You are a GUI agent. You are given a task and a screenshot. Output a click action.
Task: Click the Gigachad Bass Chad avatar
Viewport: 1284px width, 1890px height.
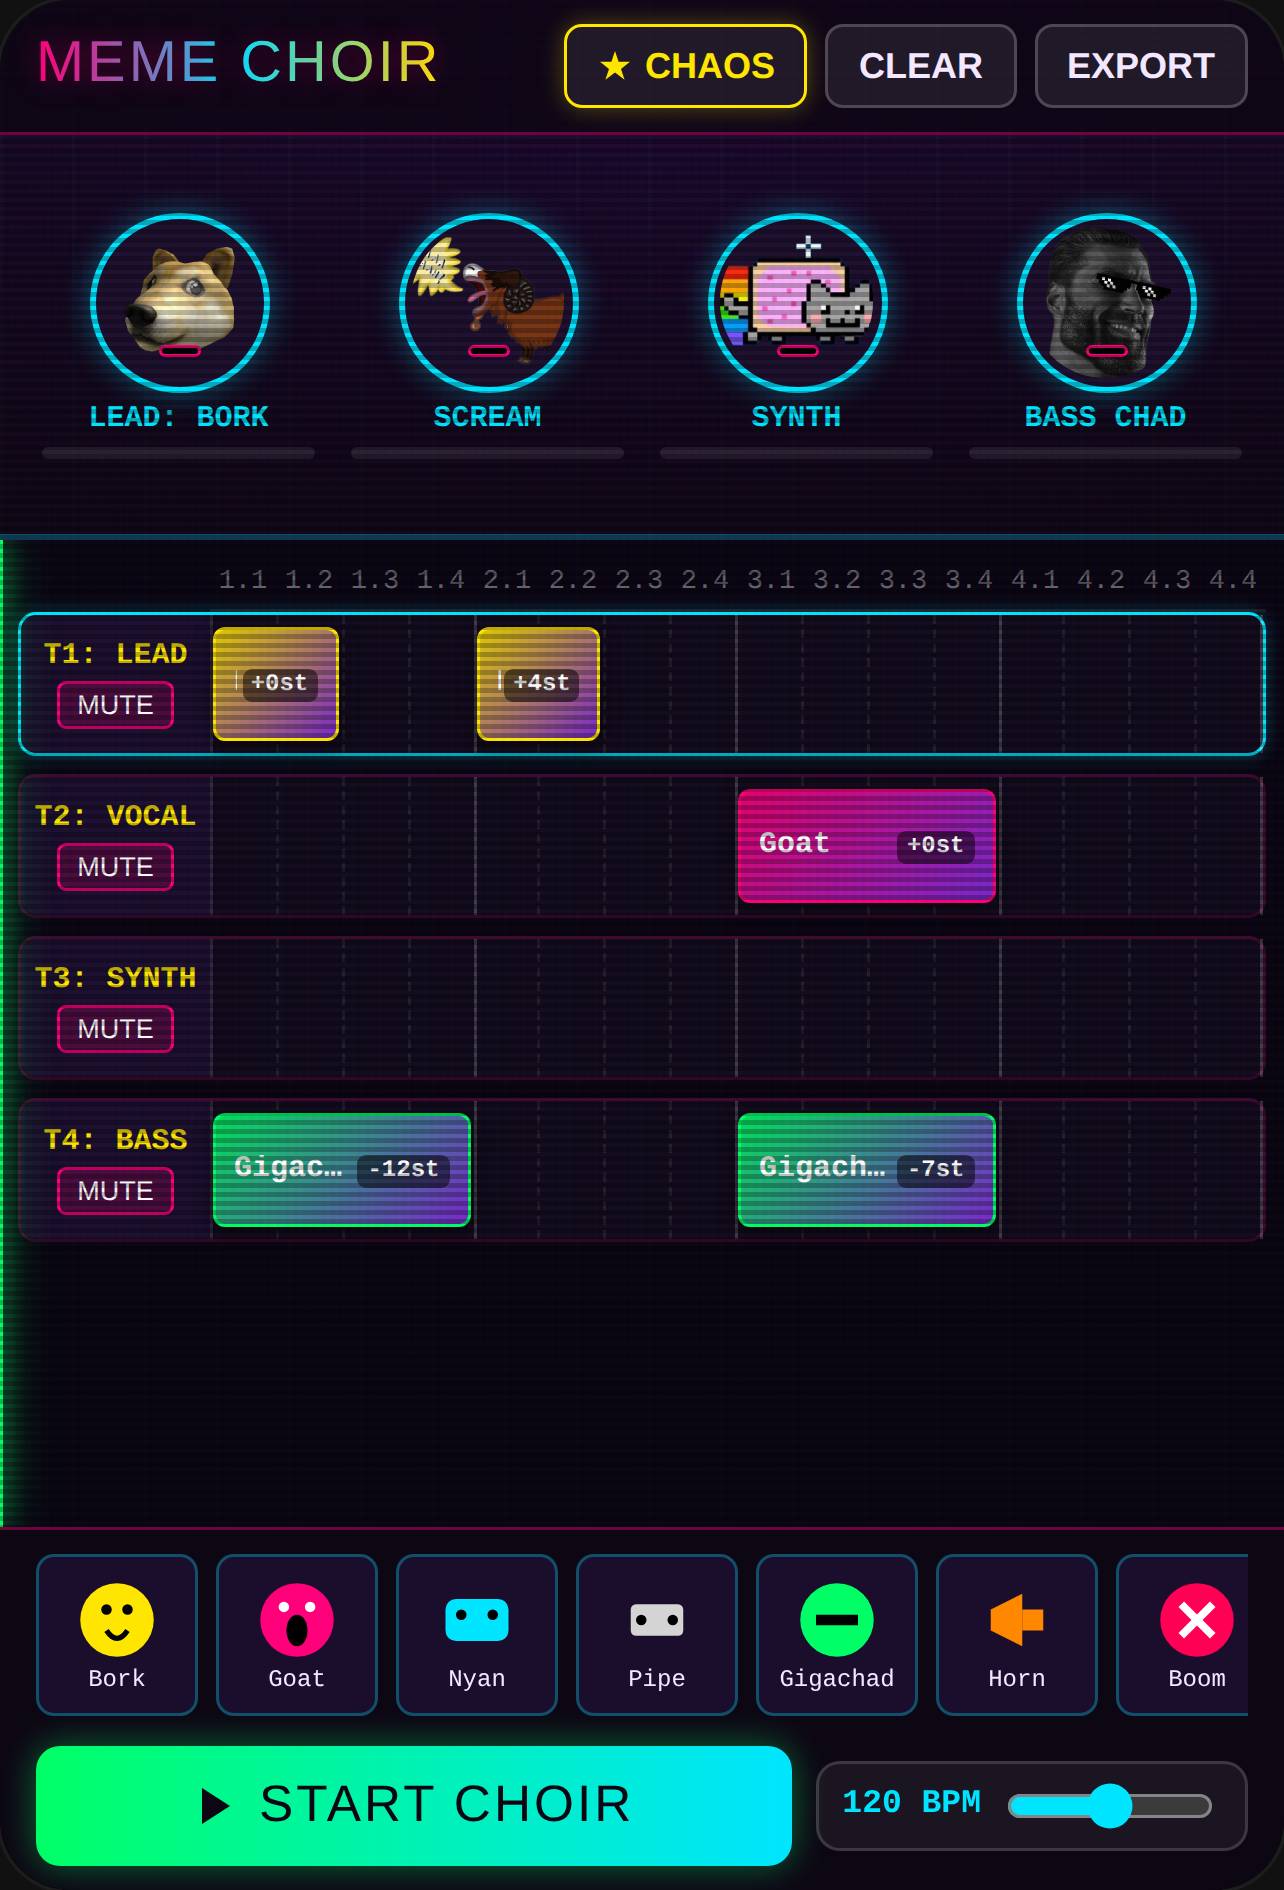[1107, 303]
